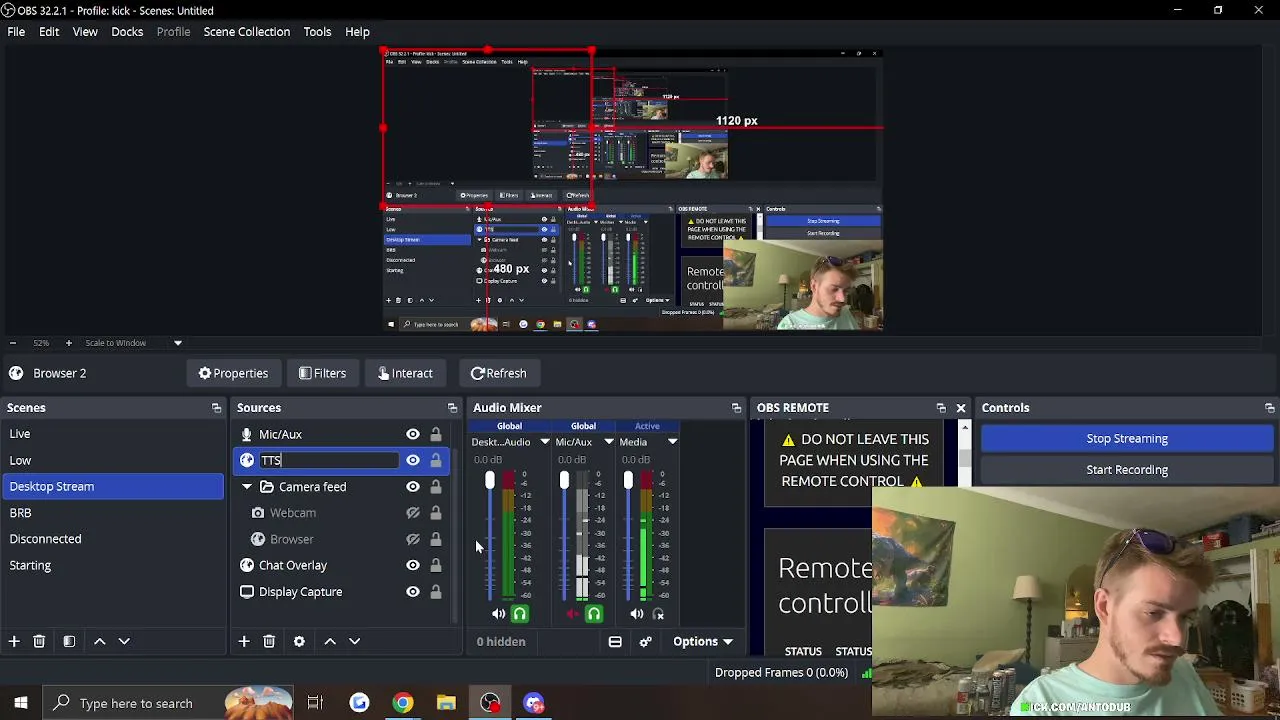The height and width of the screenshot is (720, 1280).
Task: Open Desktop Audio channel dropdown menu
Action: [x=544, y=442]
